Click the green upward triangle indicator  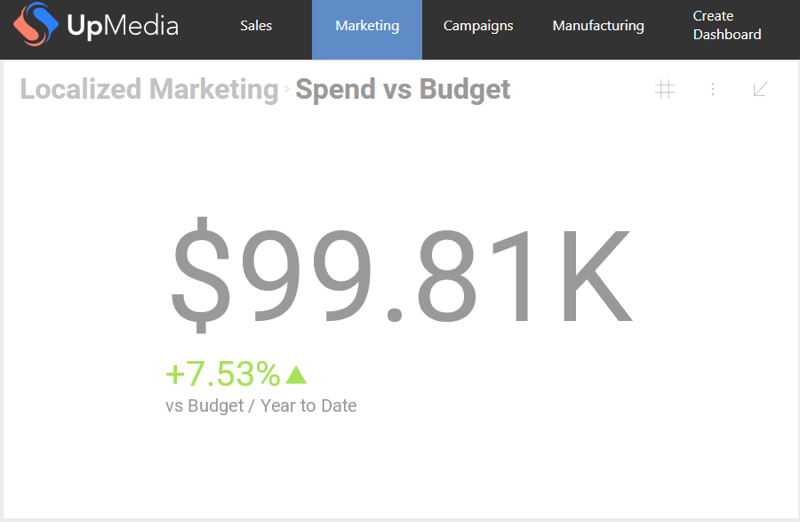(296, 375)
